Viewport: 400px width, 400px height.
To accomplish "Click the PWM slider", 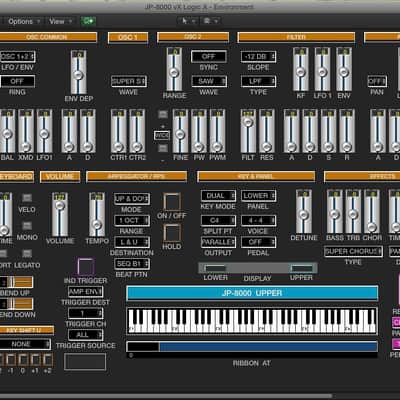I will coord(218,131).
